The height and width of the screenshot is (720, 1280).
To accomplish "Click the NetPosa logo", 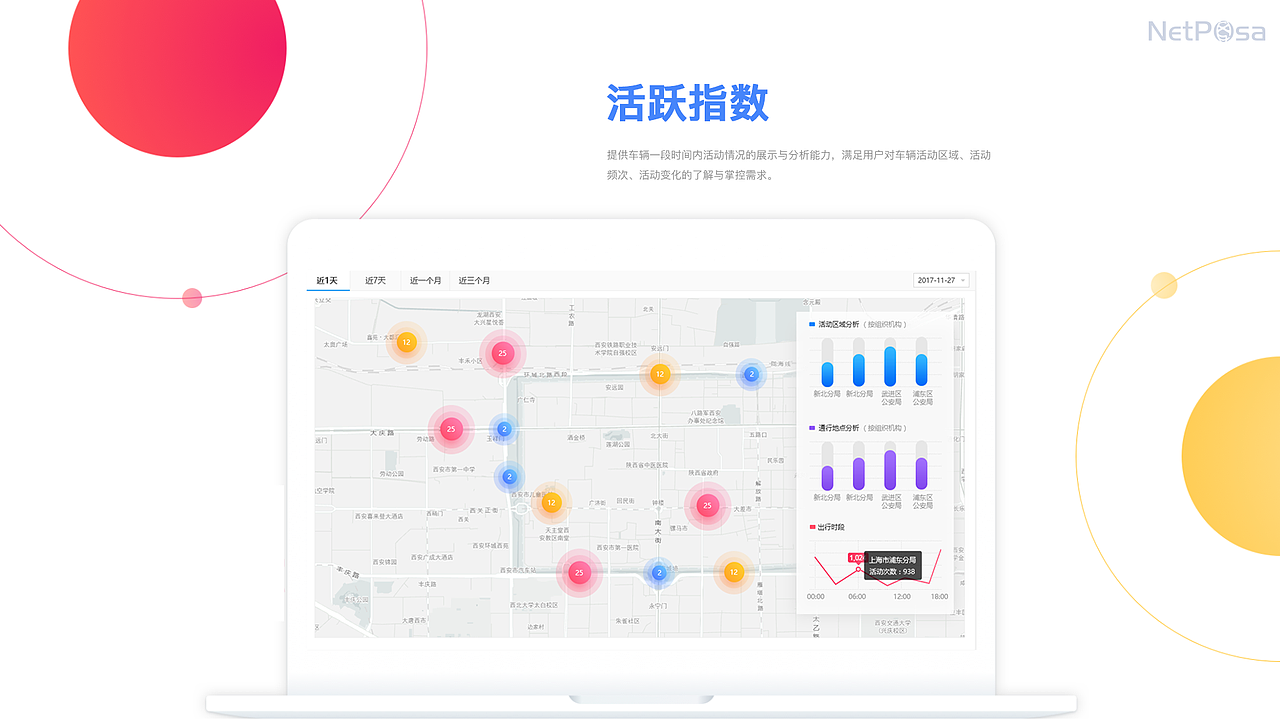I will pos(1206,31).
